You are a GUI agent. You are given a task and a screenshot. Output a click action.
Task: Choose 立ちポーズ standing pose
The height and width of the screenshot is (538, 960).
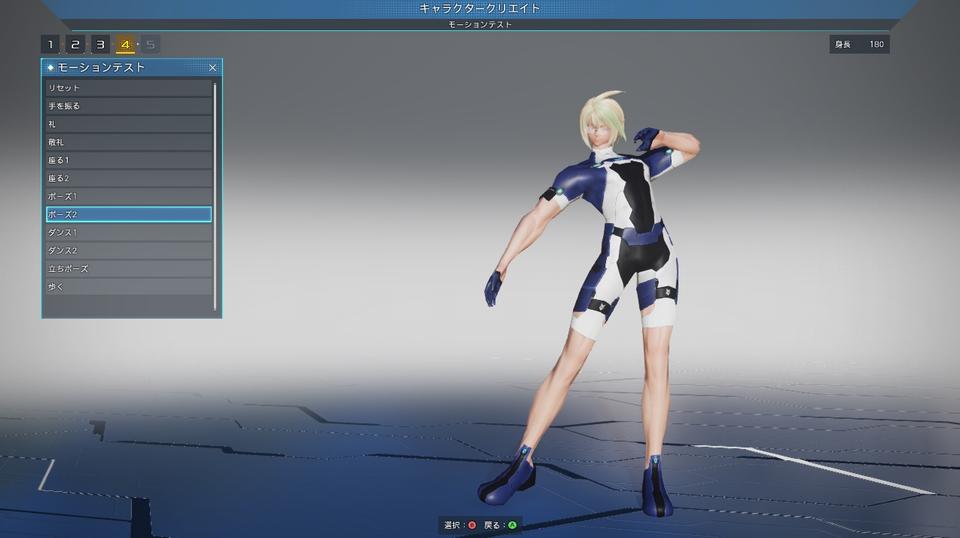(128, 269)
